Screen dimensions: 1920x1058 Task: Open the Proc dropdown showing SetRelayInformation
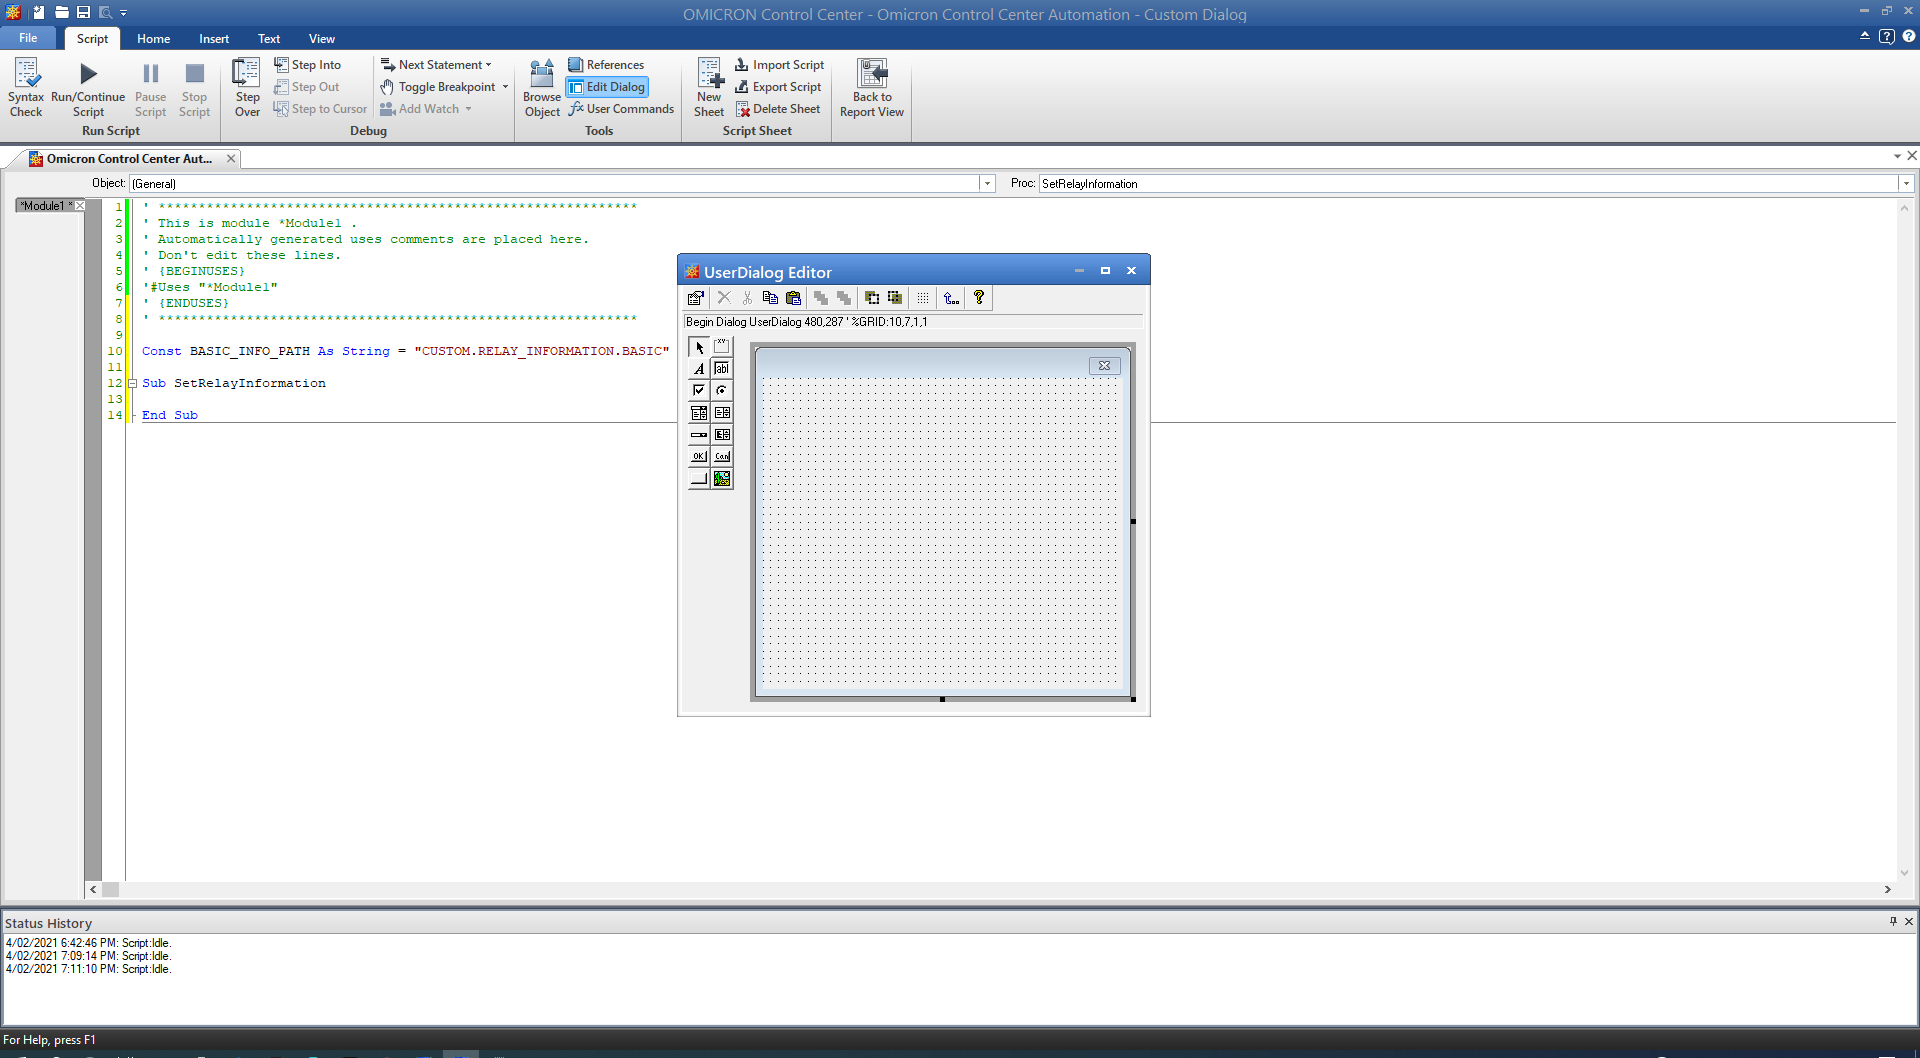click(1906, 183)
